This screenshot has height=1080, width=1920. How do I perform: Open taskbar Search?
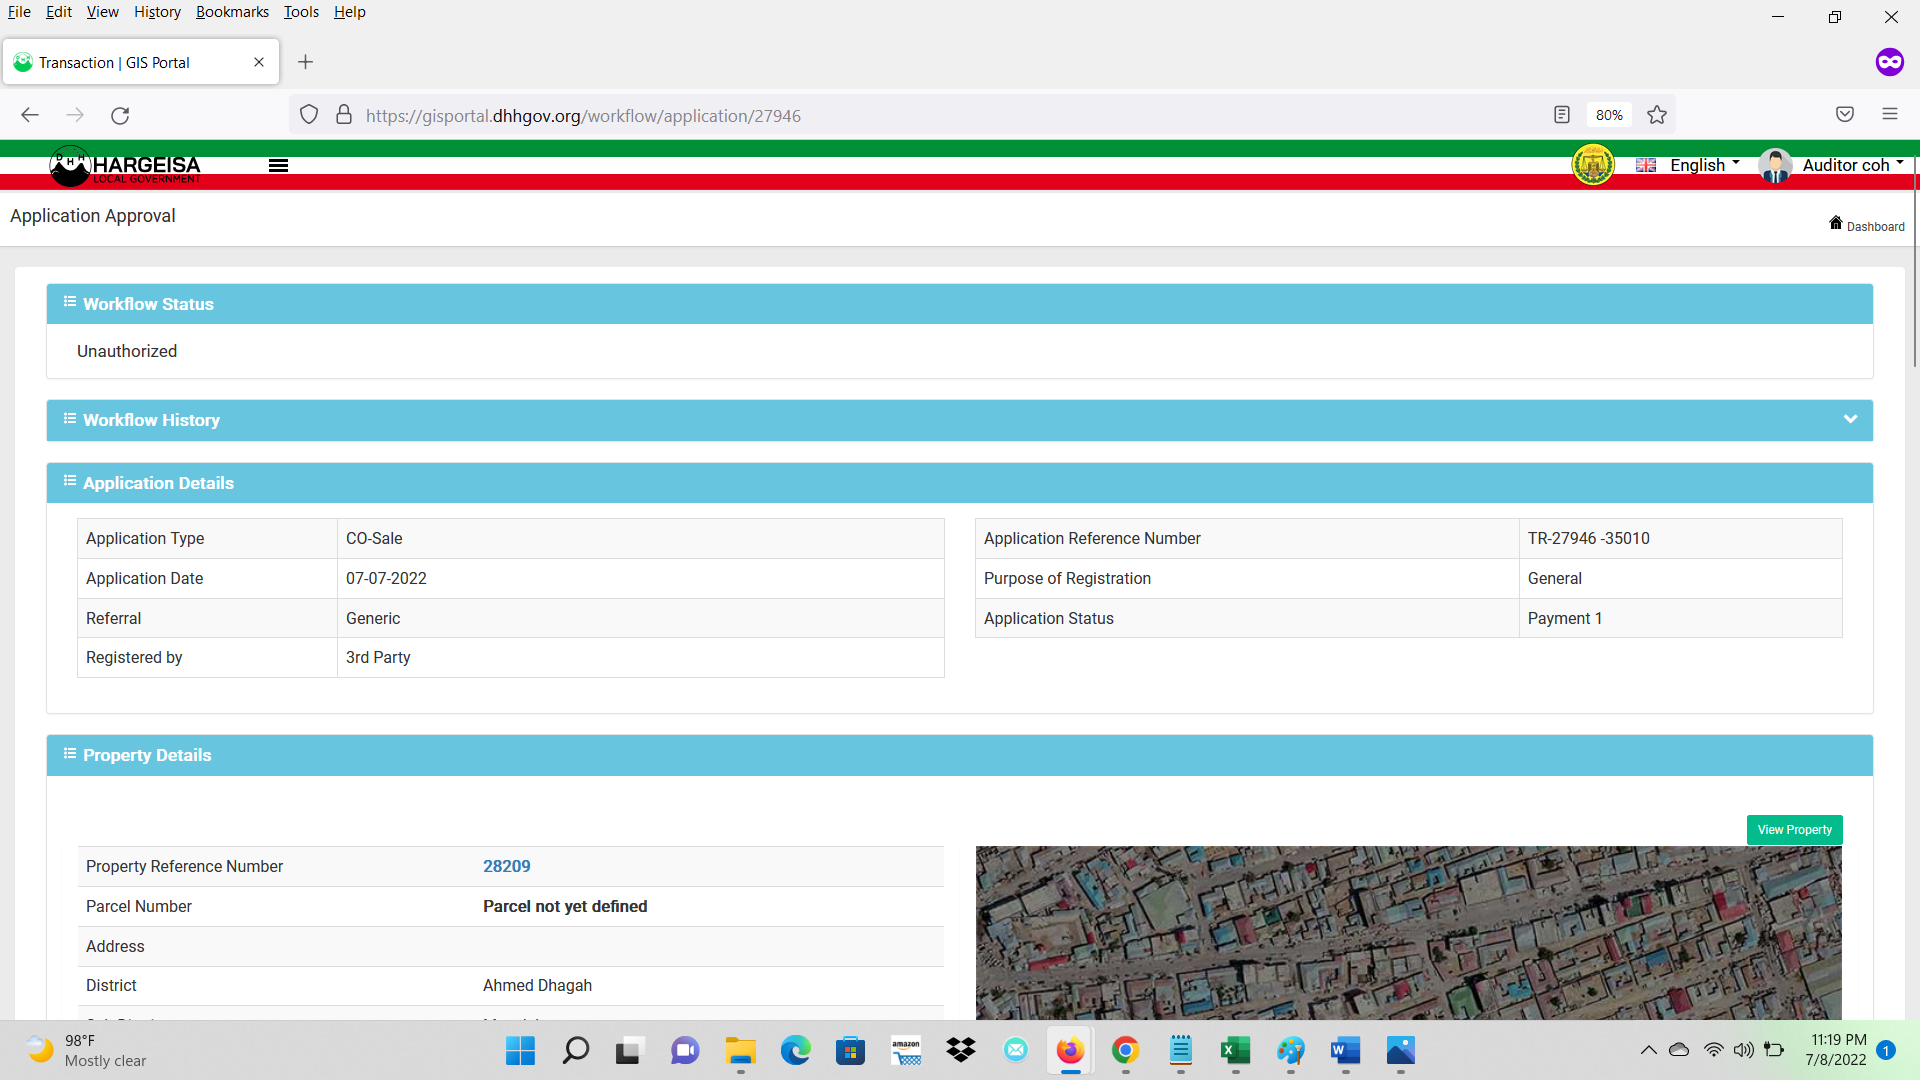pos(576,1050)
